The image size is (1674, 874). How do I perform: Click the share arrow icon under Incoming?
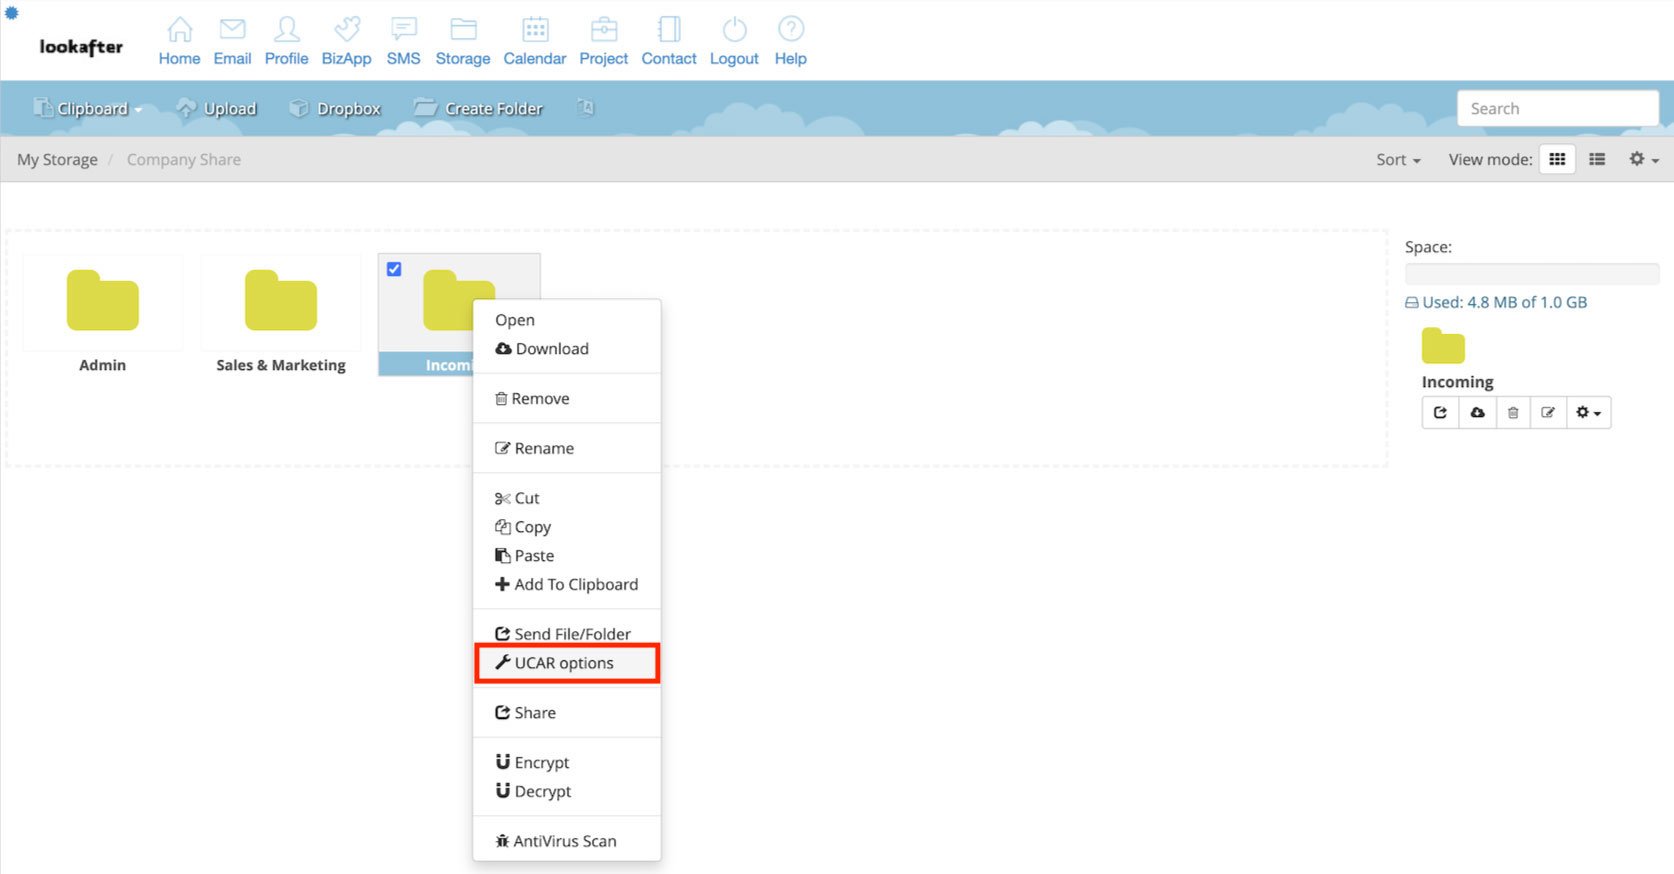[1440, 412]
